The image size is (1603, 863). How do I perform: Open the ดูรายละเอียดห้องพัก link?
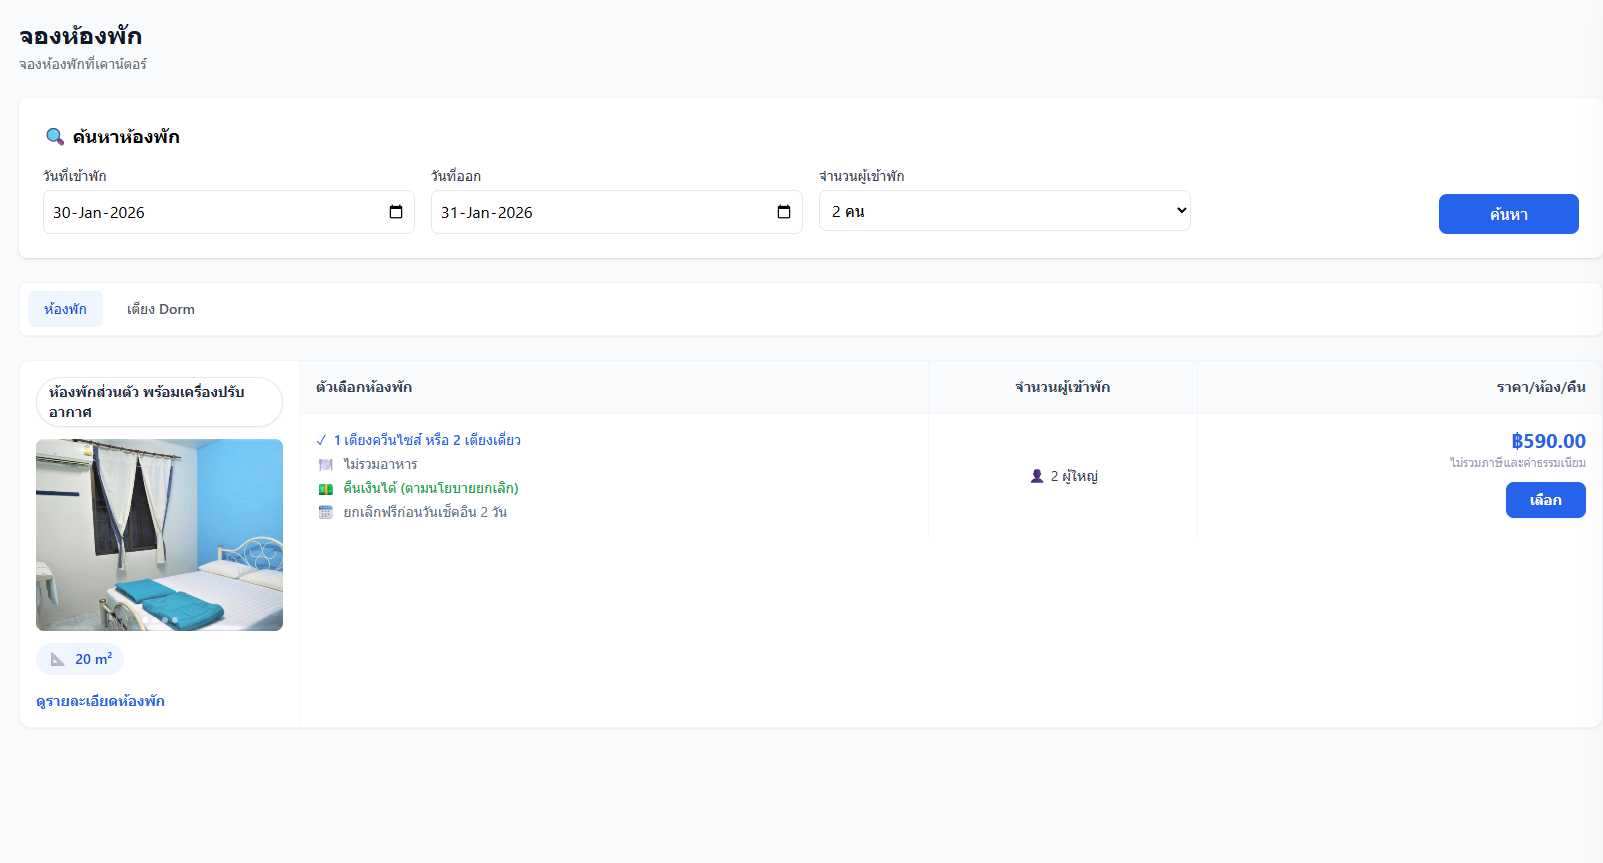click(100, 701)
